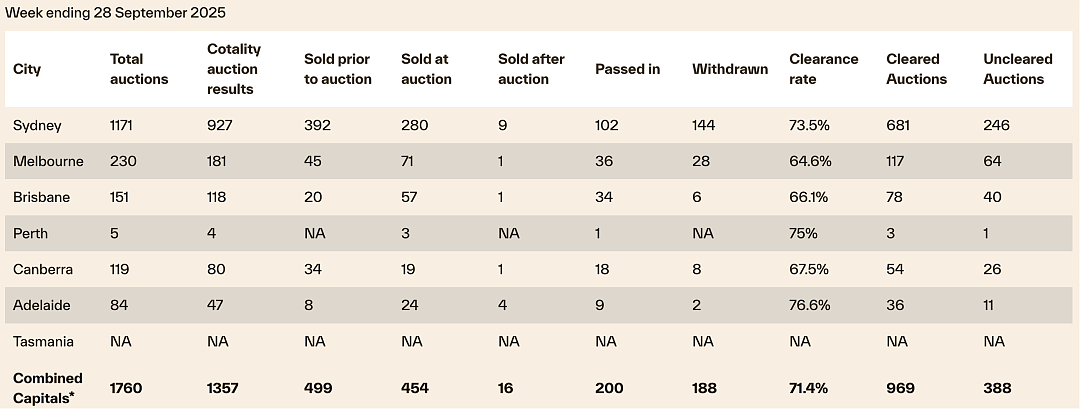Click the Sydney row label

click(37, 125)
